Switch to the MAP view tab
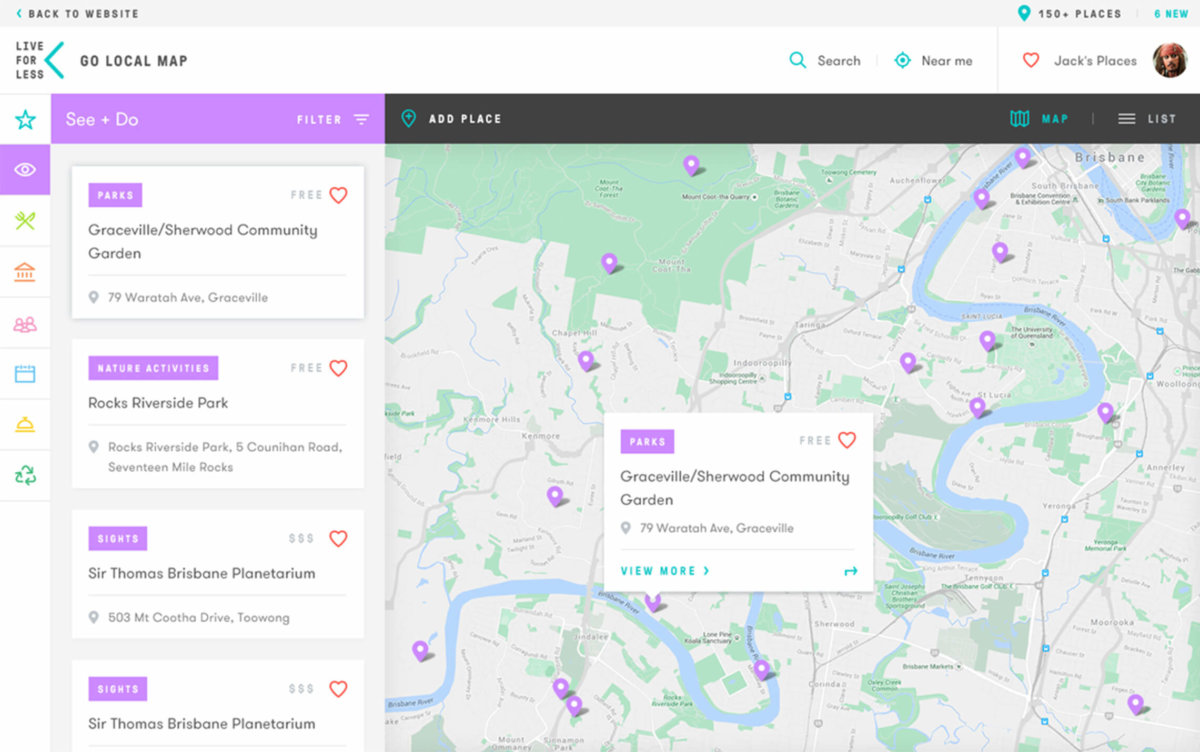 click(1040, 118)
